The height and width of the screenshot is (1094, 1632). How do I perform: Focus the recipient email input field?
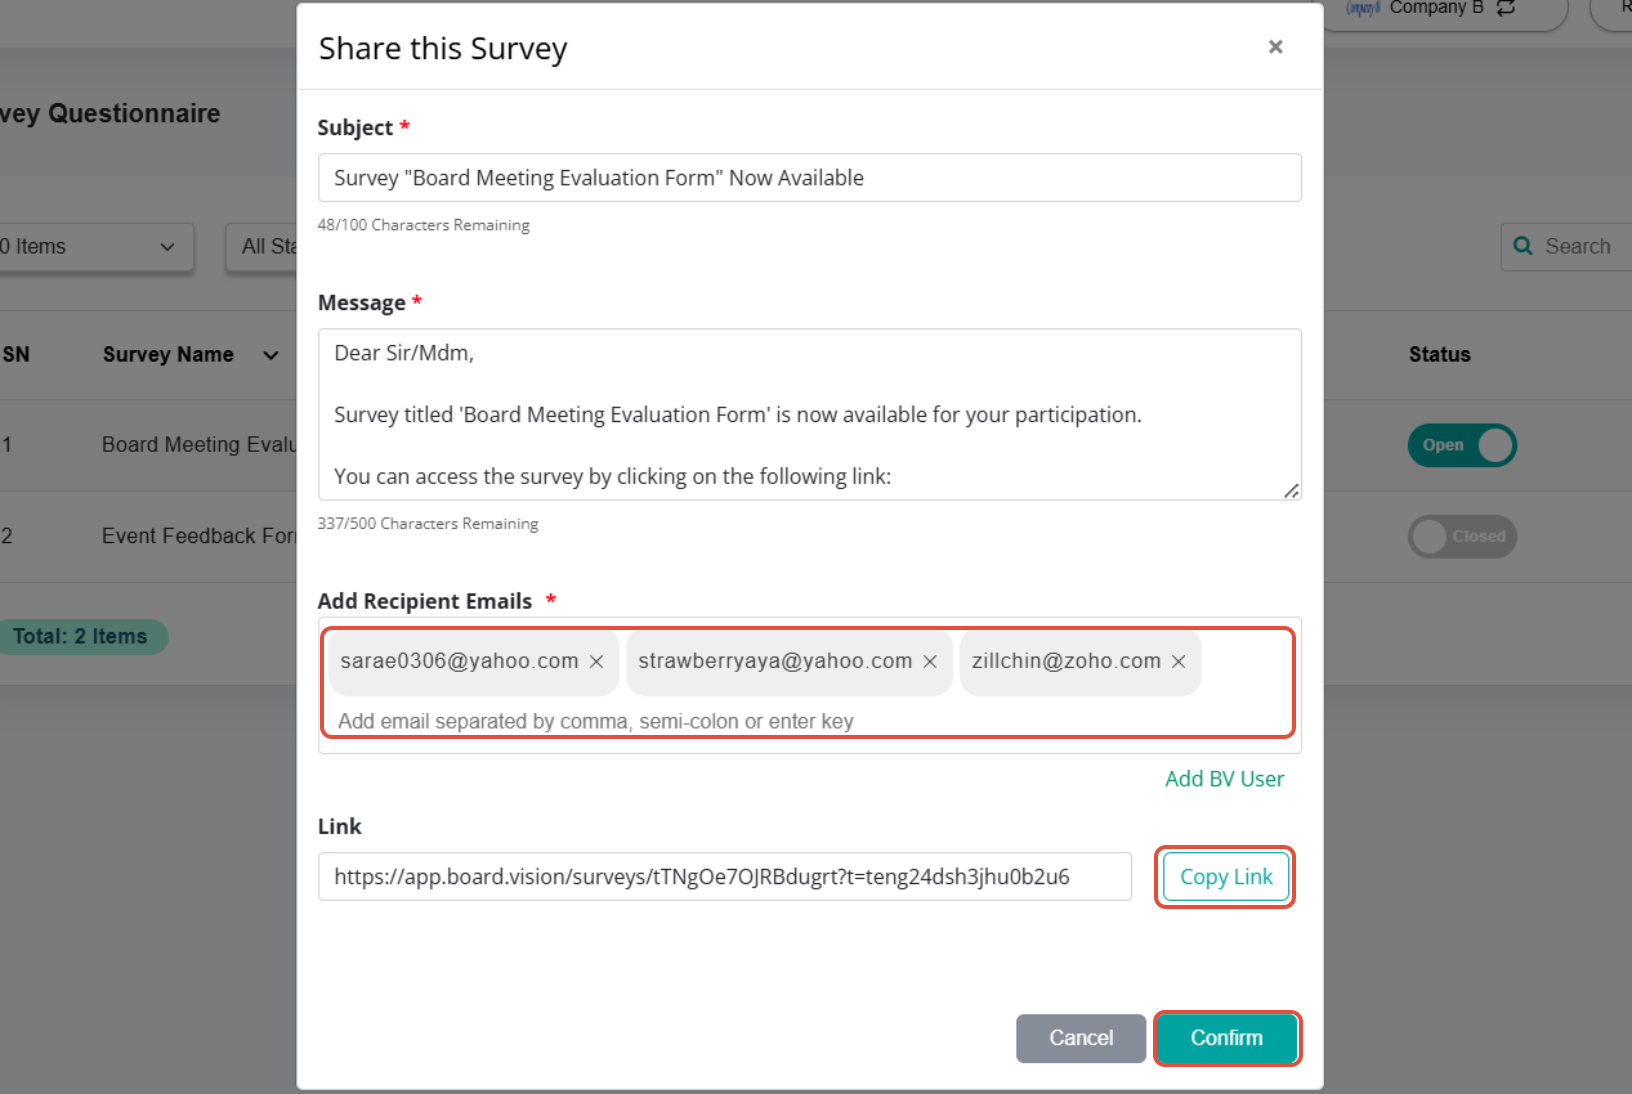click(808, 721)
